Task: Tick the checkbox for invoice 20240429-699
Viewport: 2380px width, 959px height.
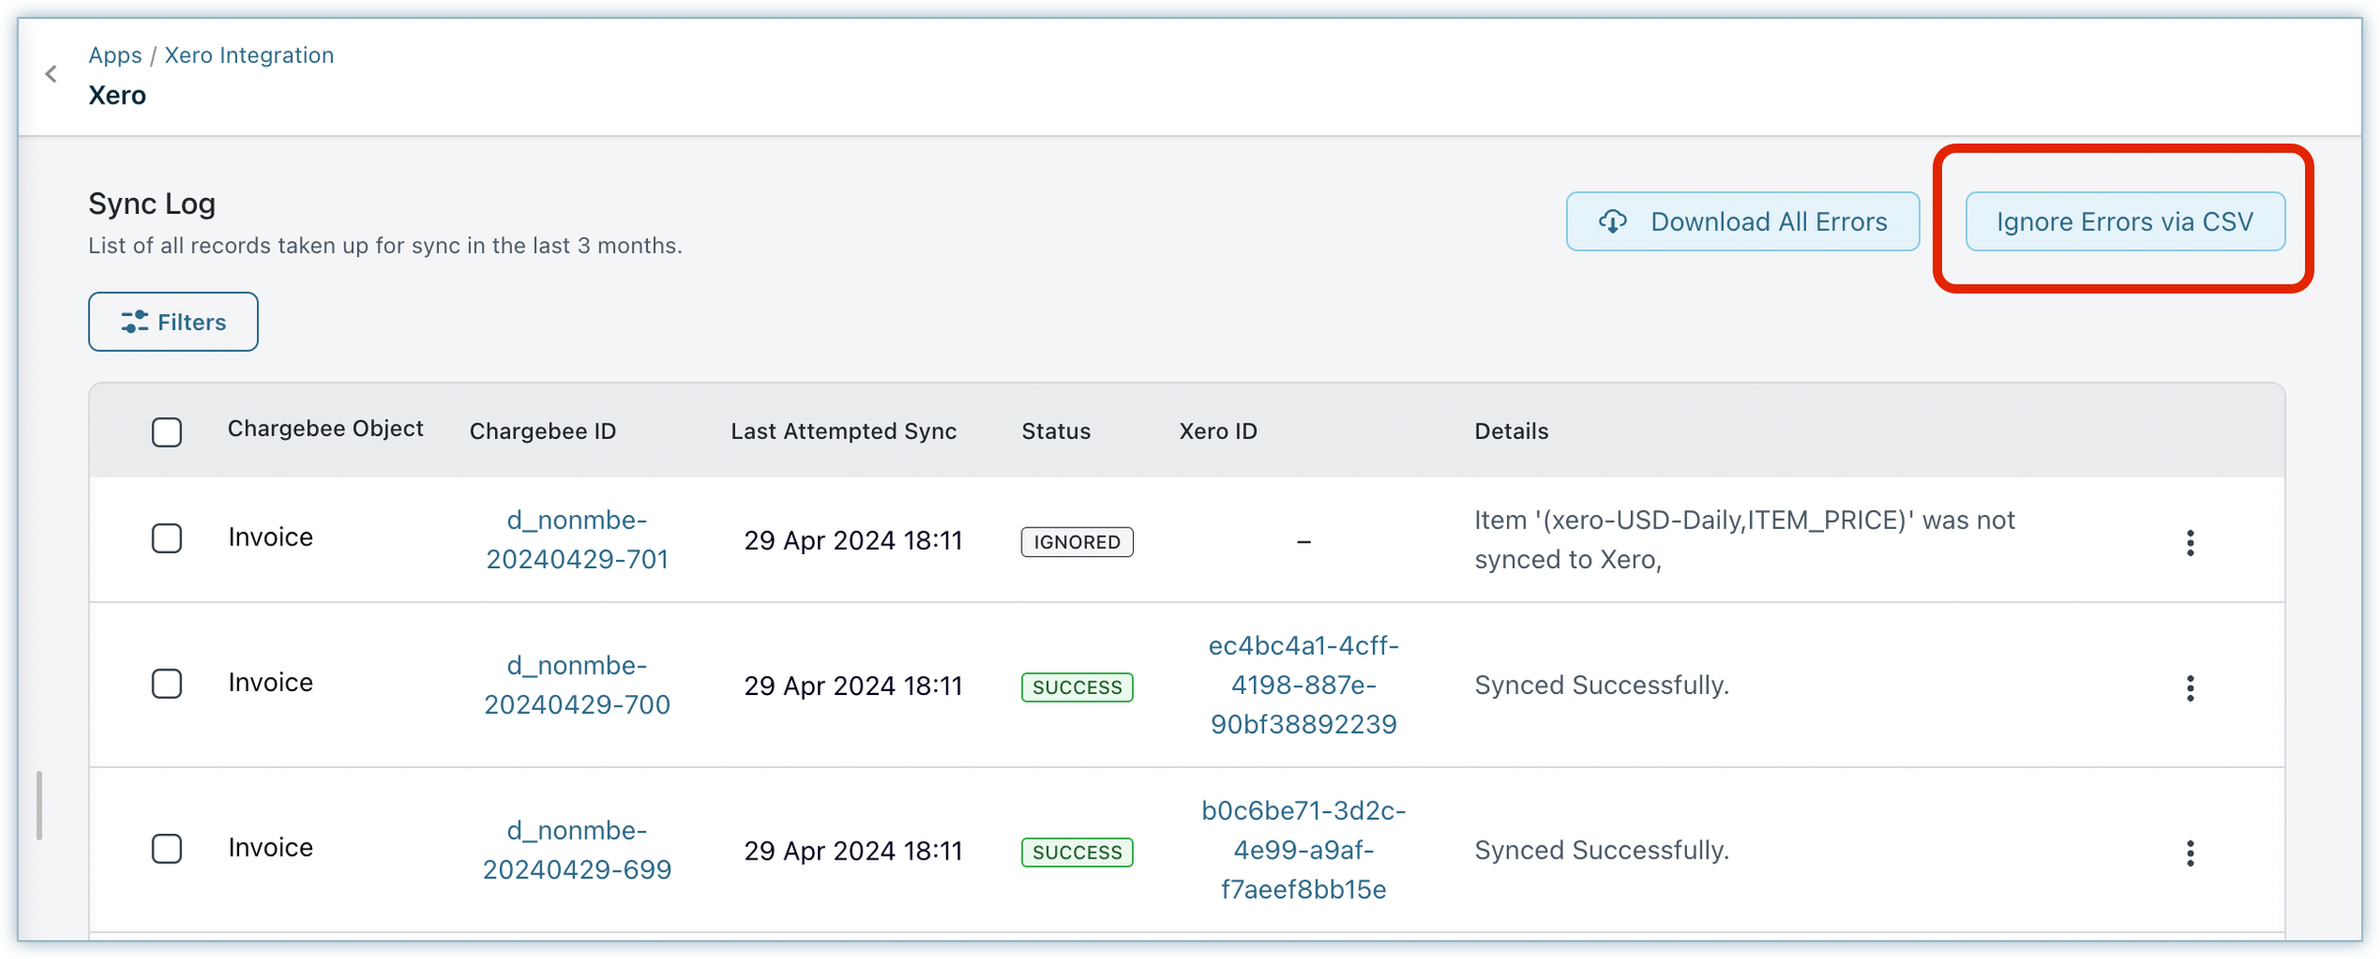Action: pos(167,849)
